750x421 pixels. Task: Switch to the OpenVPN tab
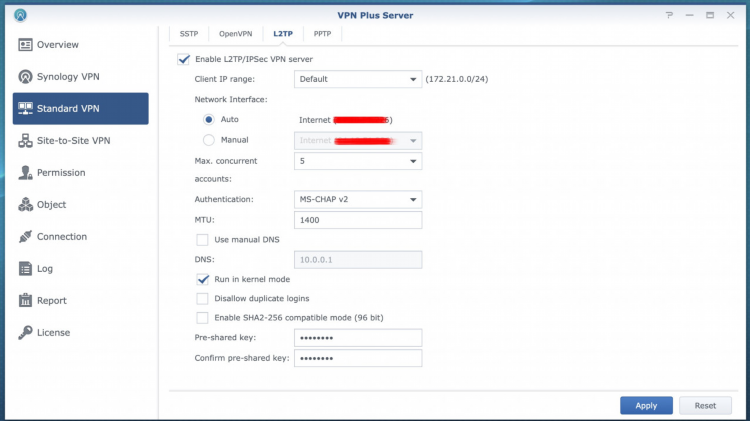235,34
